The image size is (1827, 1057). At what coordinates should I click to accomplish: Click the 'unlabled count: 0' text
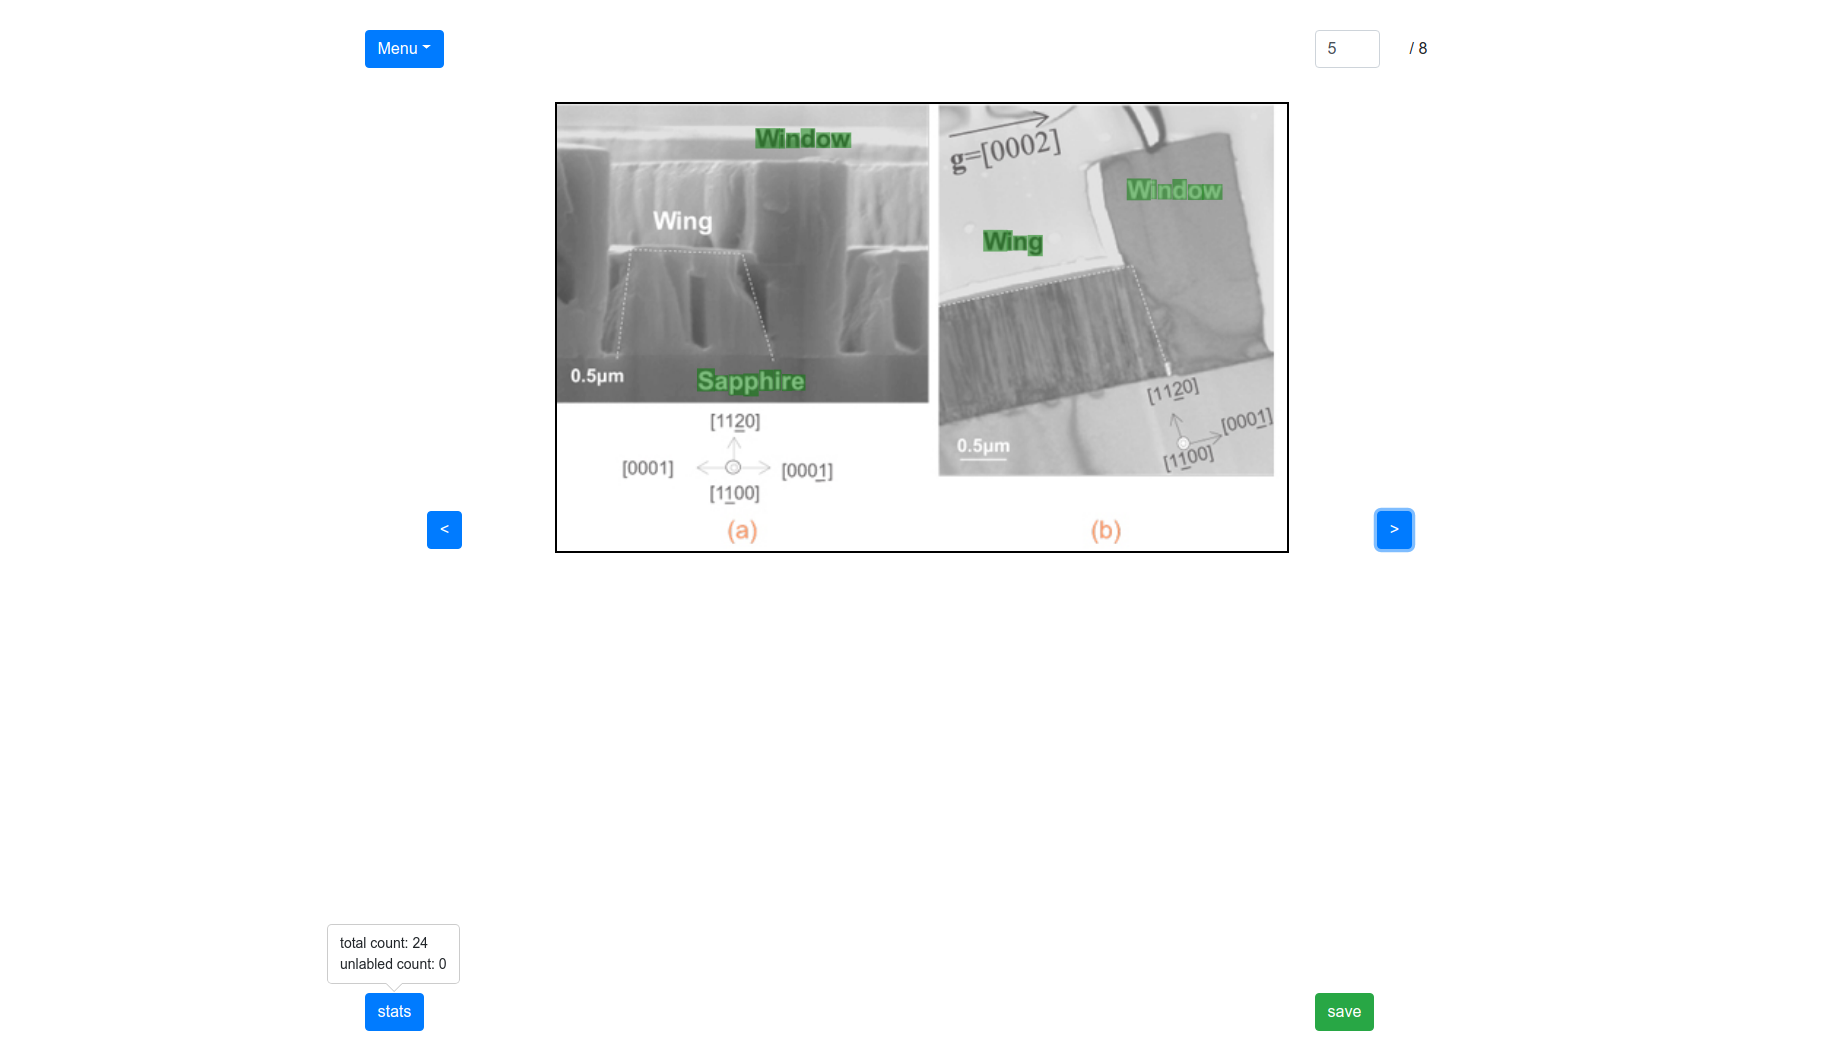(x=393, y=964)
